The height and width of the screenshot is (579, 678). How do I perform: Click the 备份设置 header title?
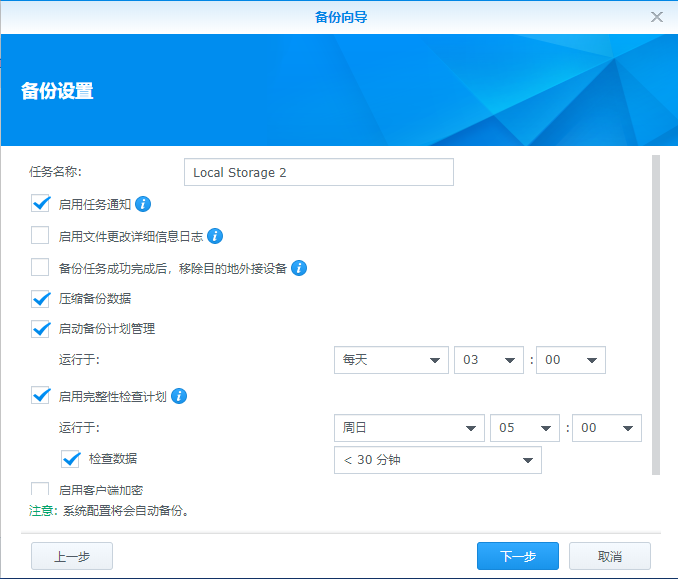click(x=57, y=91)
